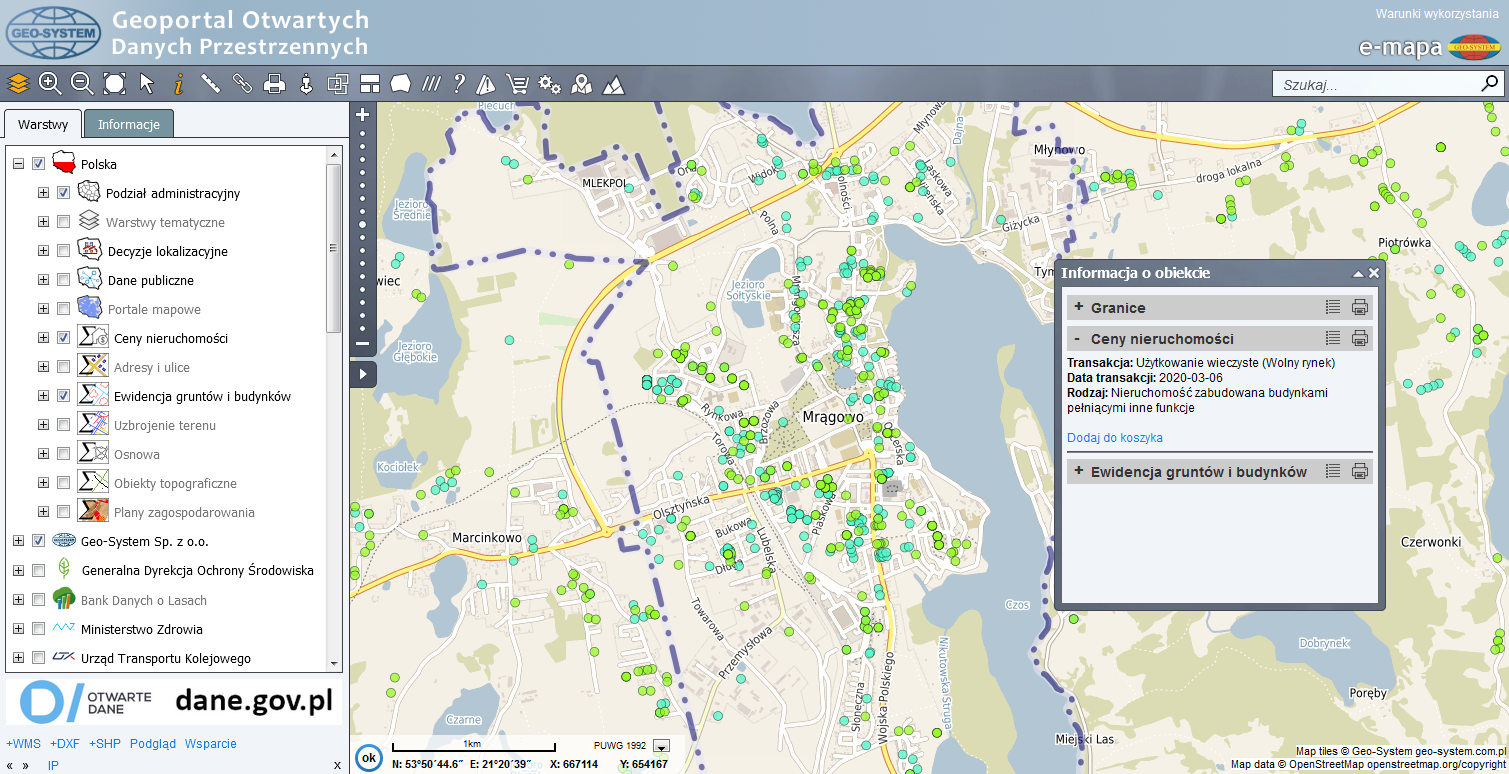Click the play arrow under zoom slider
The width and height of the screenshot is (1509, 774).
[x=362, y=374]
